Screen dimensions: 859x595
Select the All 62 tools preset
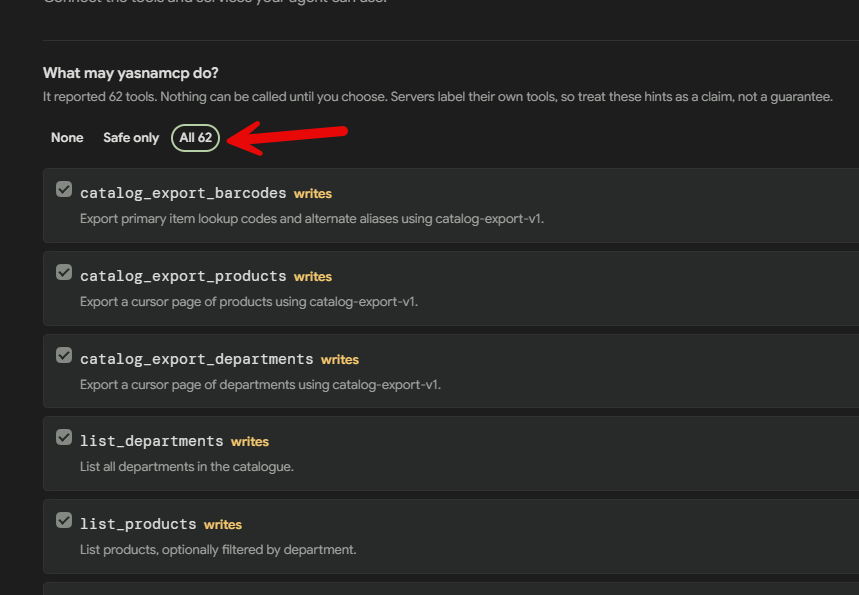coord(196,138)
